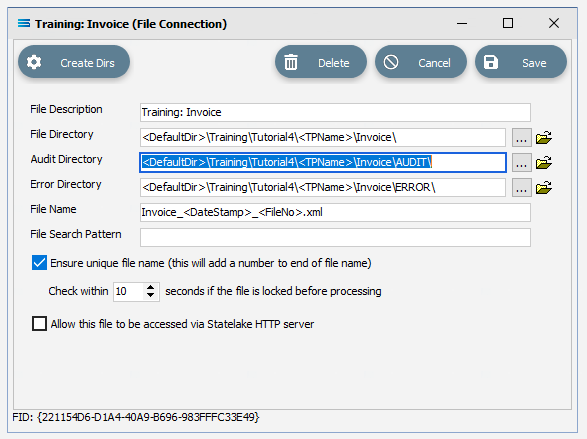Image resolution: width=587 pixels, height=439 pixels.
Task: Click the floppy disk Save icon
Action: tap(490, 62)
